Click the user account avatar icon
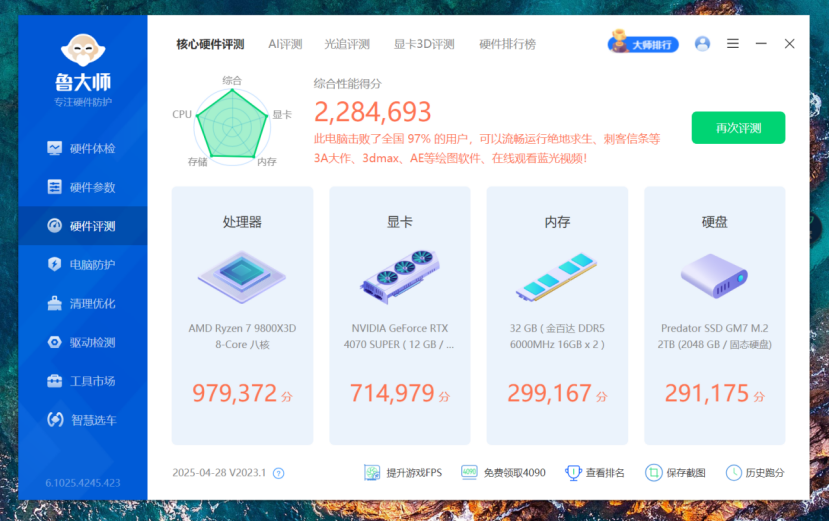 pos(702,43)
